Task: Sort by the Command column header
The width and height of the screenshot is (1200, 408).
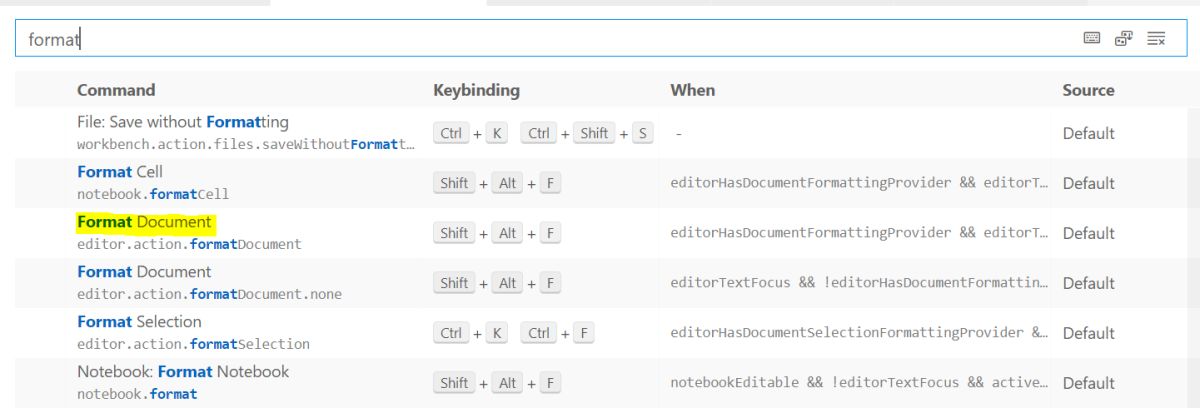Action: tap(116, 90)
